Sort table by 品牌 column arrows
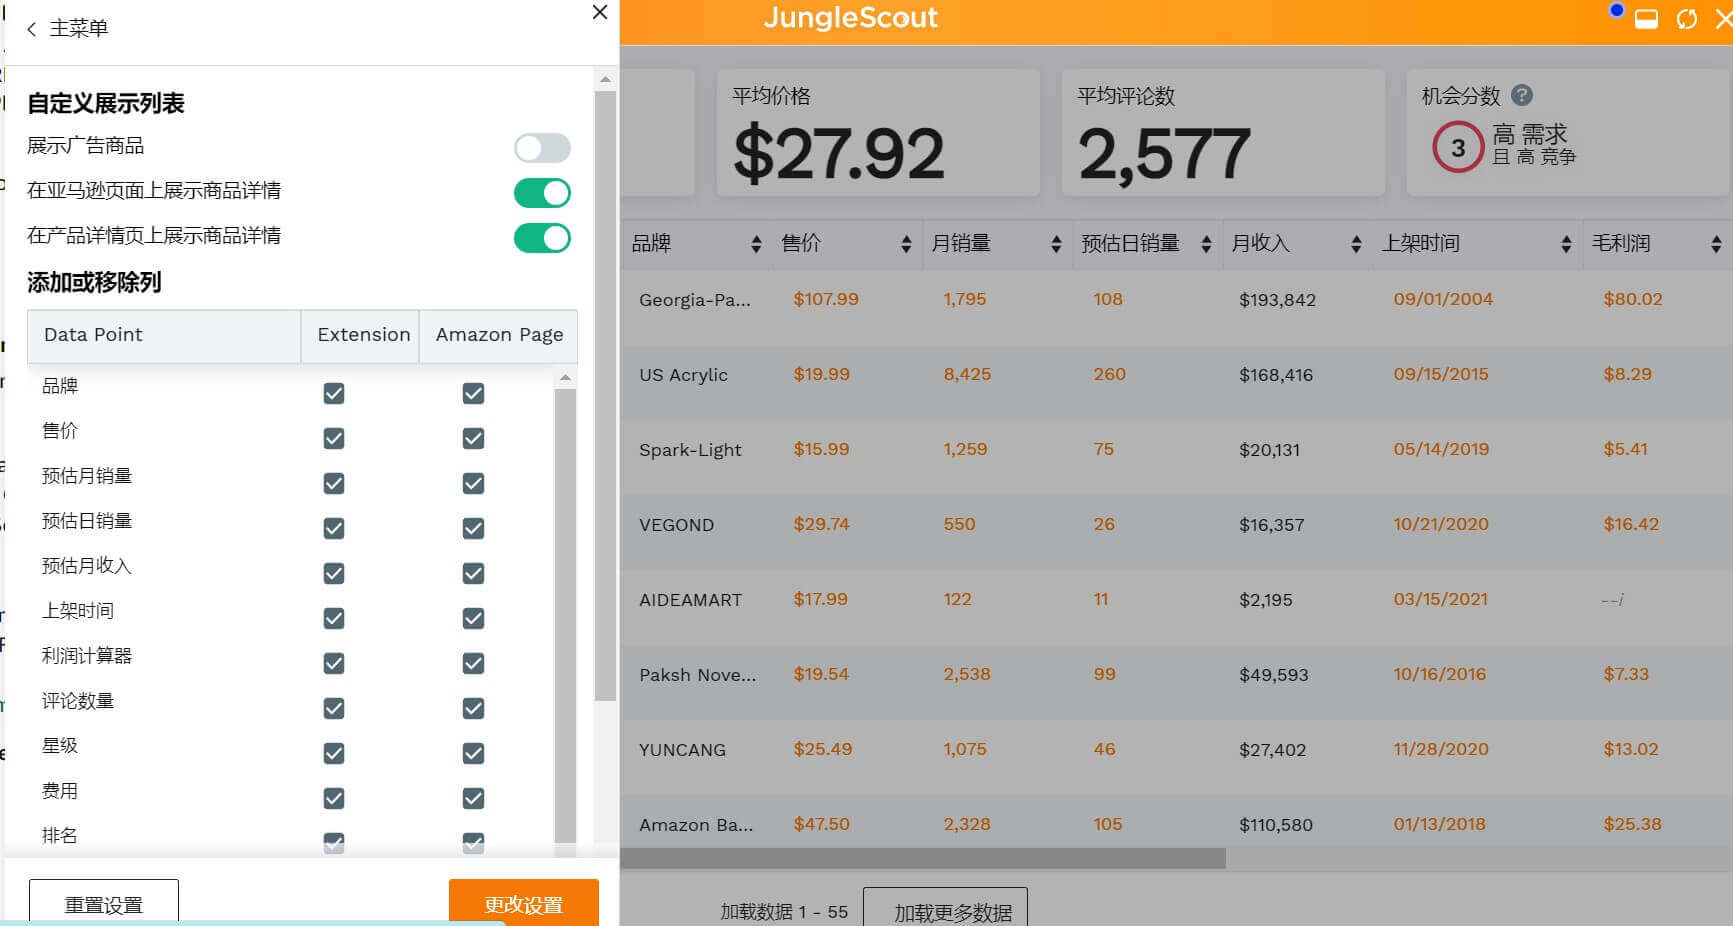 tap(756, 244)
